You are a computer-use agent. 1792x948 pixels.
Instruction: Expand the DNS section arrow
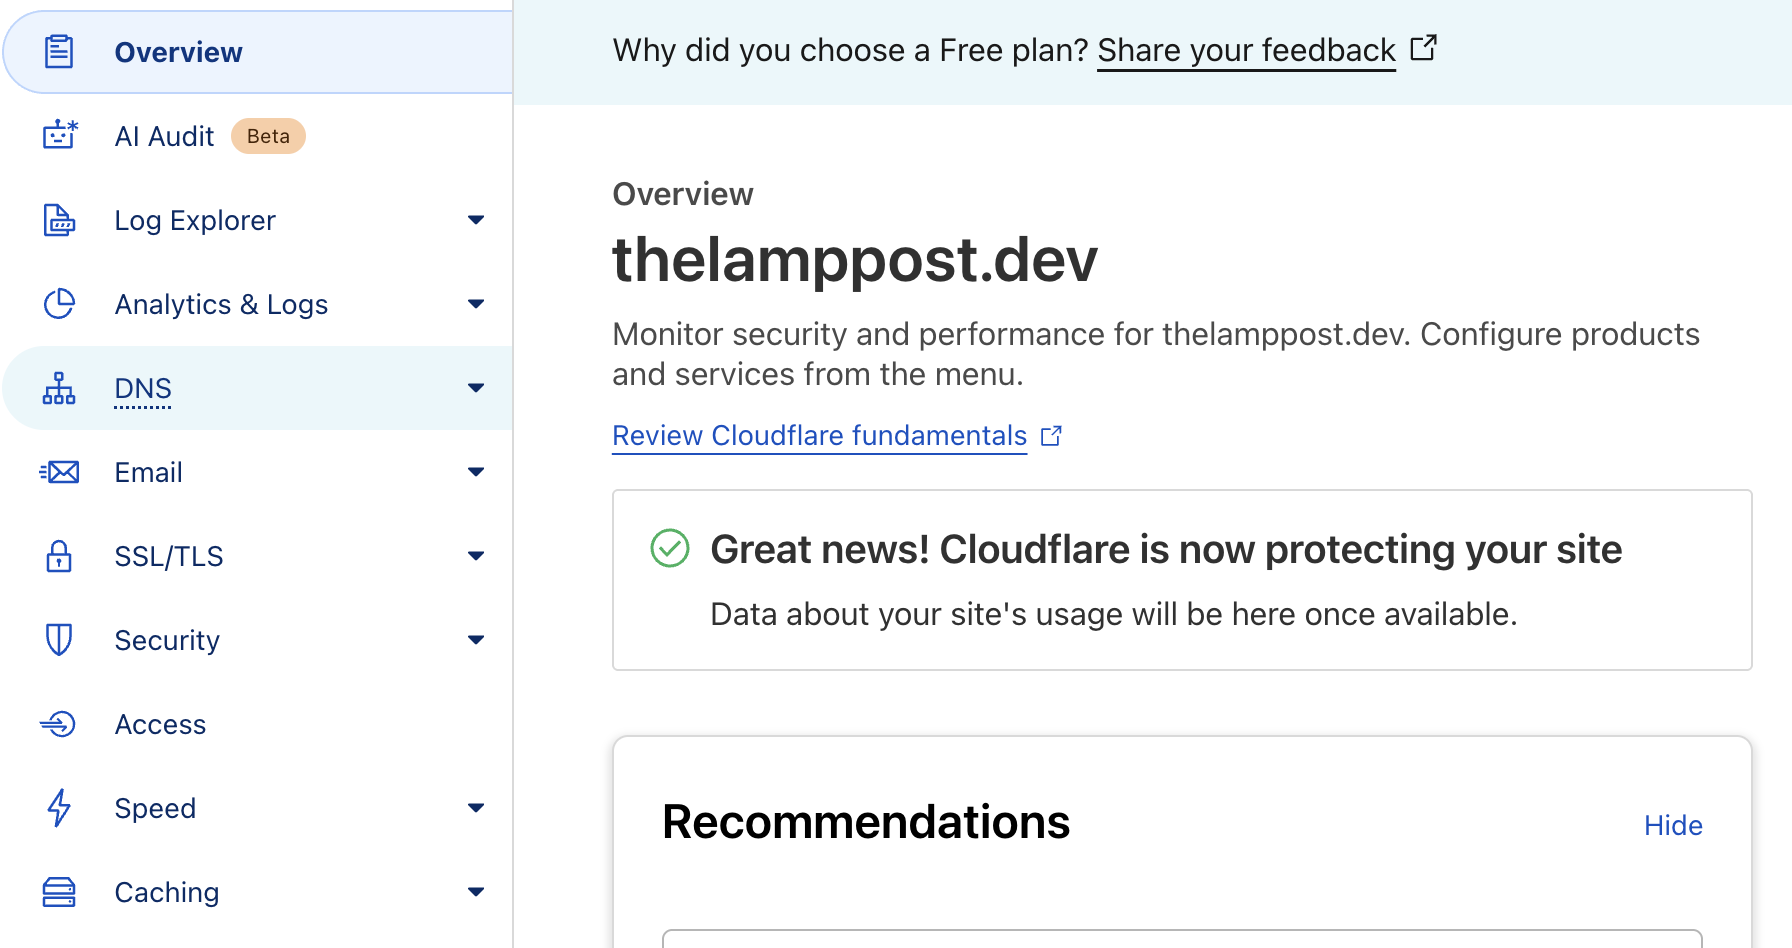(476, 388)
